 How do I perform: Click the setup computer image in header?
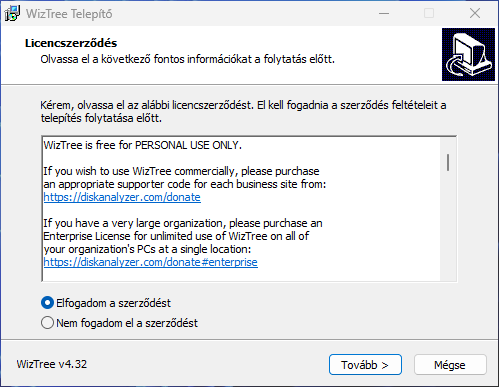click(x=468, y=54)
